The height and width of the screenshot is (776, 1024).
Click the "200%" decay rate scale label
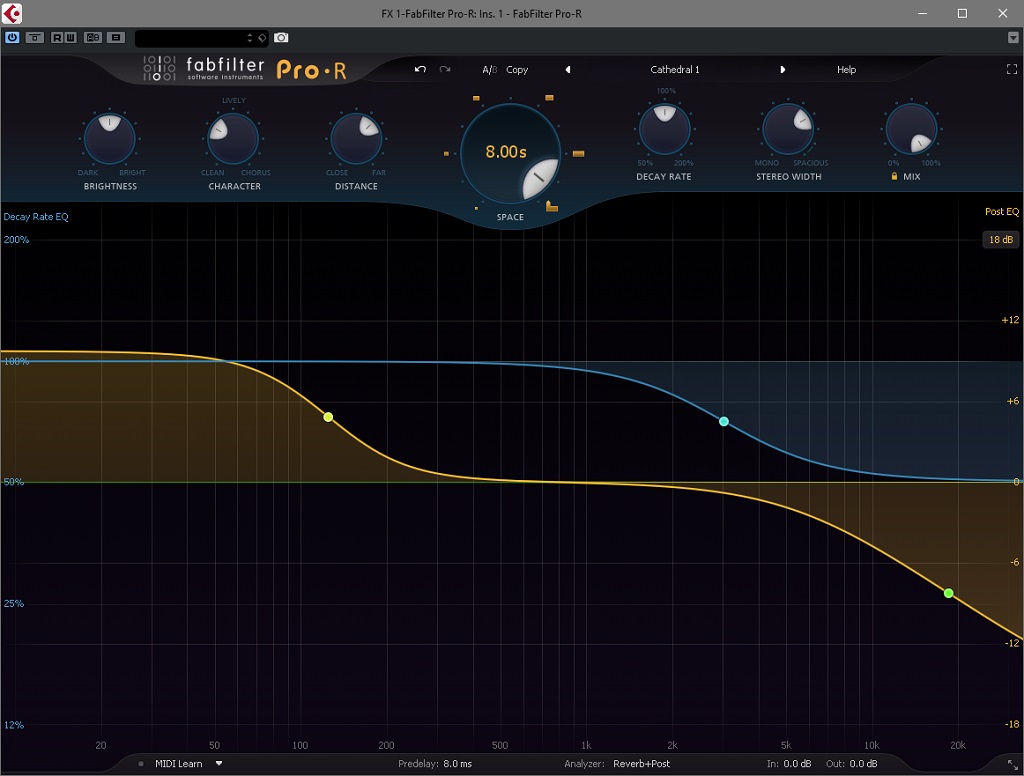tap(16, 240)
